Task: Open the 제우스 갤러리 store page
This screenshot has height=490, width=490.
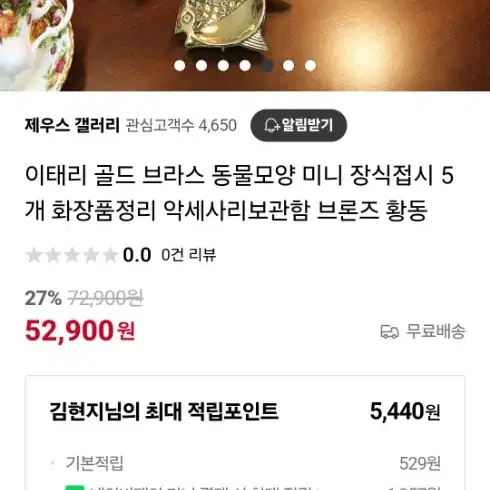Action: 72,125
